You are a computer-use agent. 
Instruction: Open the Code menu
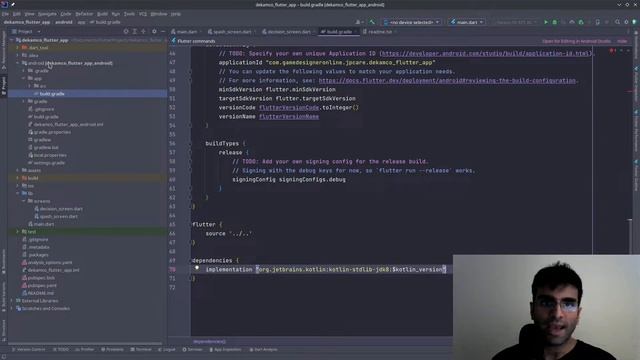pyautogui.click(x=66, y=14)
